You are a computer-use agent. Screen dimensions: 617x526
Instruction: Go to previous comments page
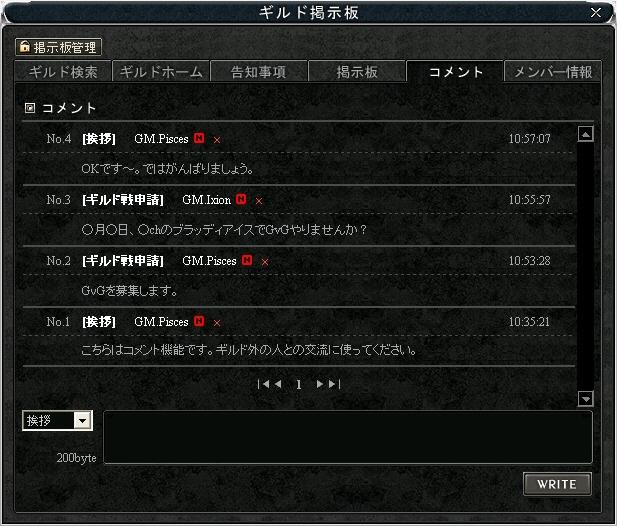click(x=278, y=384)
